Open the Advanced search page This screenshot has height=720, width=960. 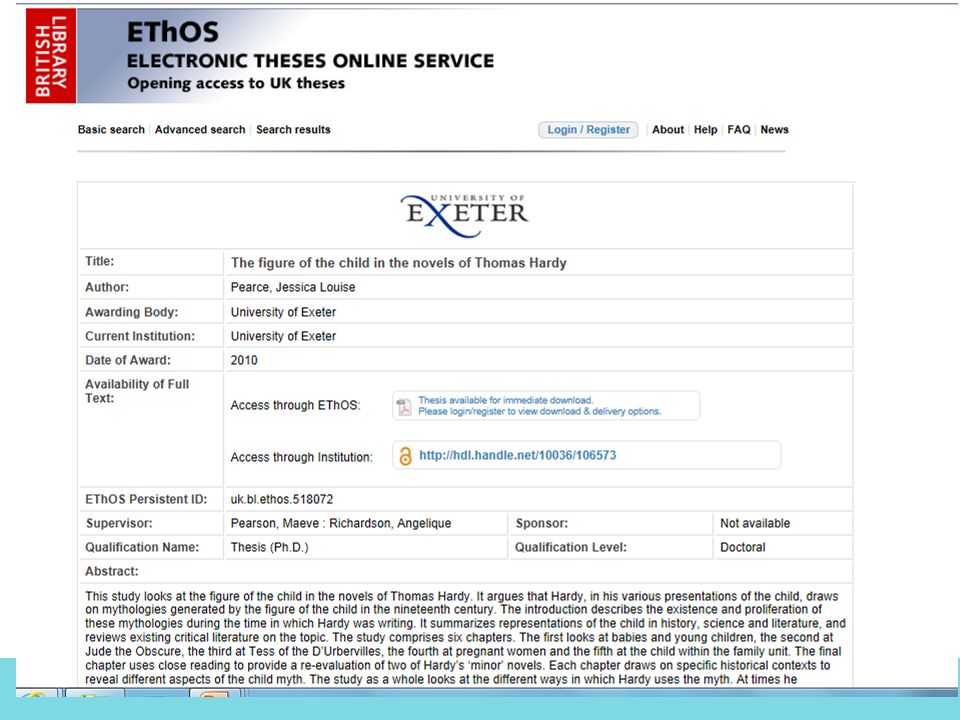[x=200, y=130]
